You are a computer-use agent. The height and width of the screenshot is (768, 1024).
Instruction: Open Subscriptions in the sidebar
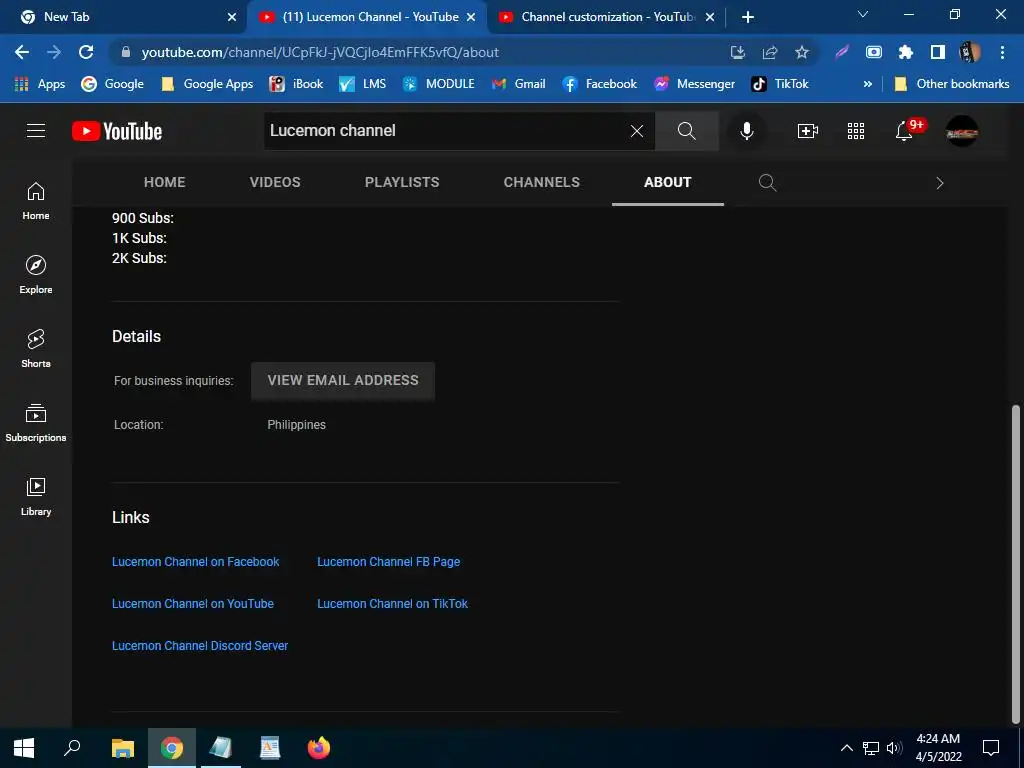36,423
